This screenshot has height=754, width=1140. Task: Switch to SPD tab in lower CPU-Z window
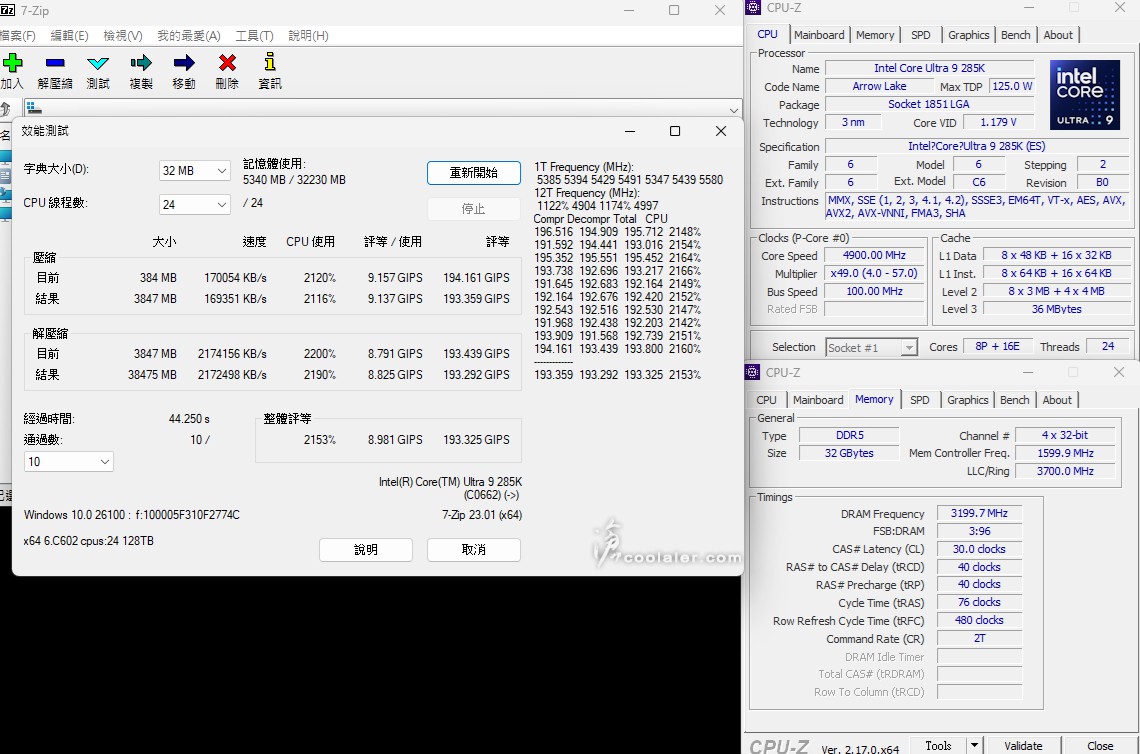919,400
